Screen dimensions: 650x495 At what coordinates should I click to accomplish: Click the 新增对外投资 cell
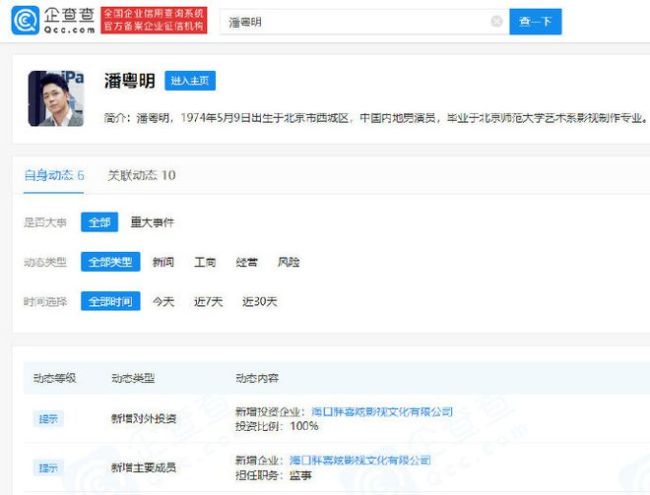pyautogui.click(x=144, y=419)
